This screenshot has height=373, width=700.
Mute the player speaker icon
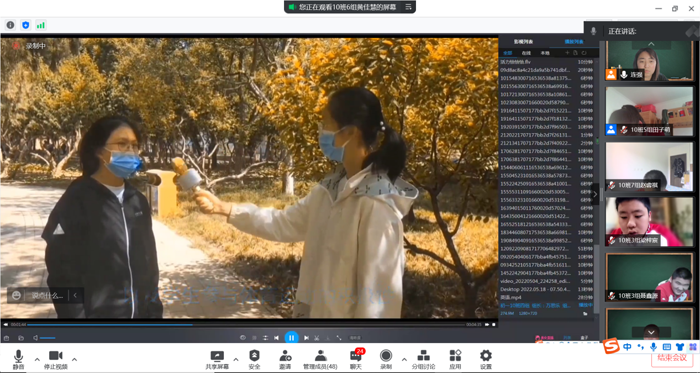click(x=35, y=338)
